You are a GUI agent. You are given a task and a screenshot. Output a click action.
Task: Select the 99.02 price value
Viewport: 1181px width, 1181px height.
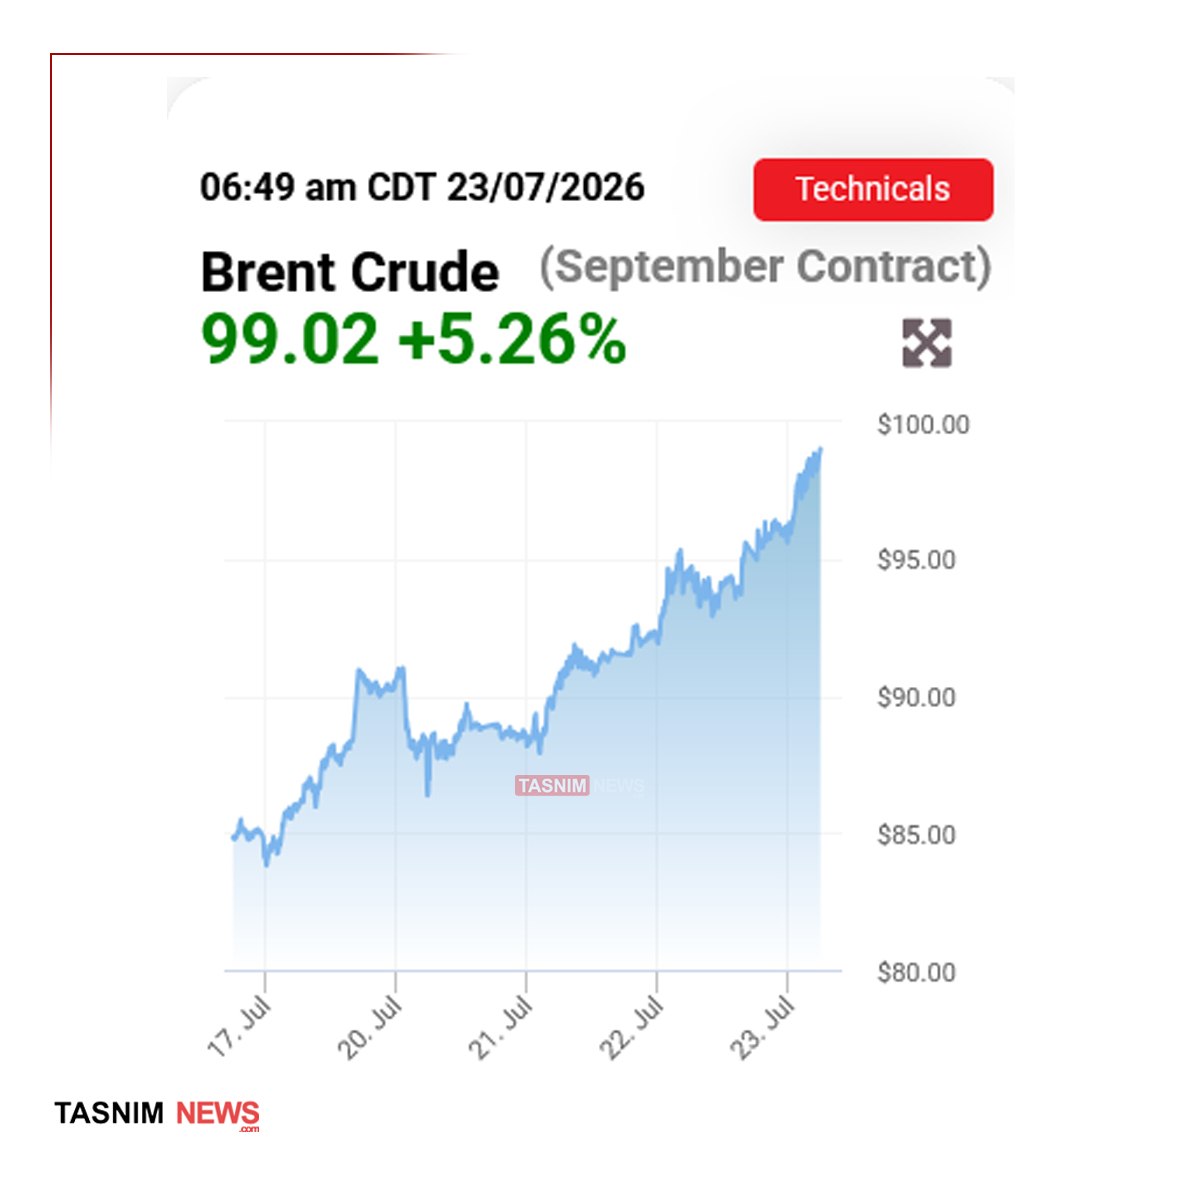[289, 339]
